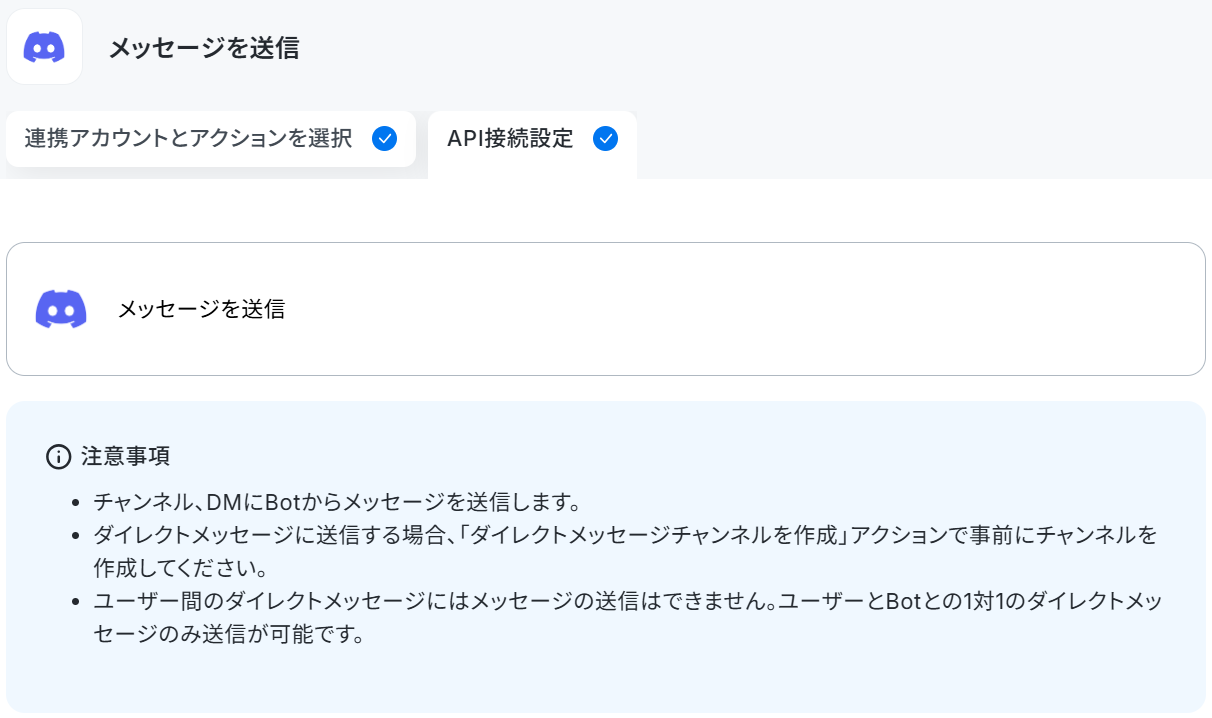Click the blue checkmark on 連携アカウントとアクションを選択
Viewport: 1212px width, 718px height.
pos(385,139)
